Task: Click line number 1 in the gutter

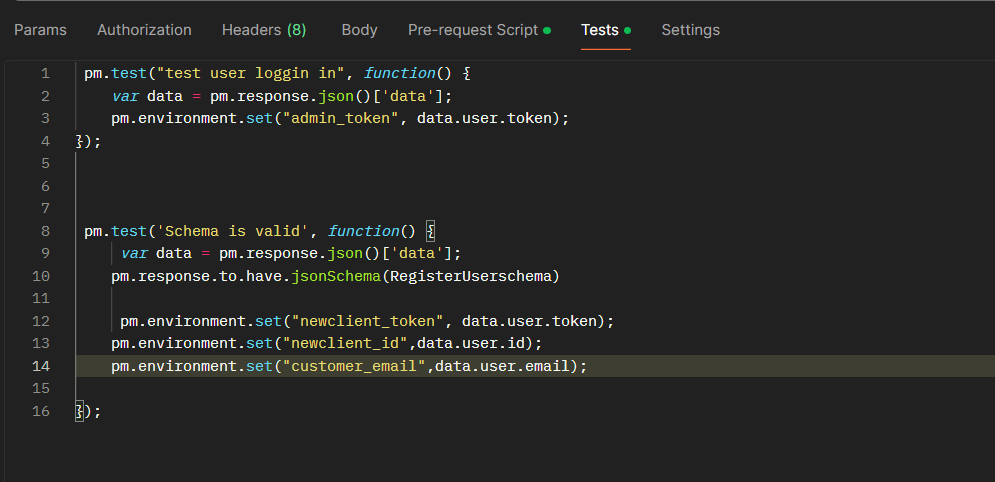Action: click(44, 74)
